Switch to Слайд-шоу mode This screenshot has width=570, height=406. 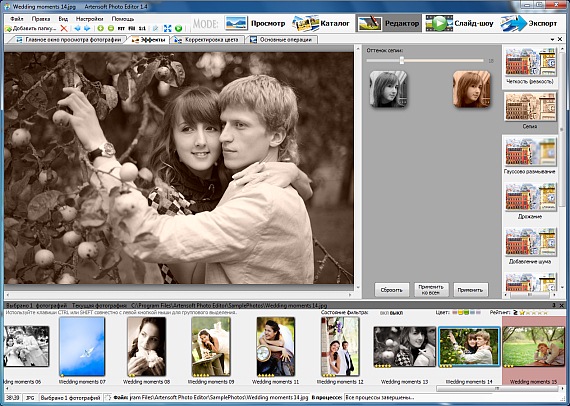tap(459, 23)
